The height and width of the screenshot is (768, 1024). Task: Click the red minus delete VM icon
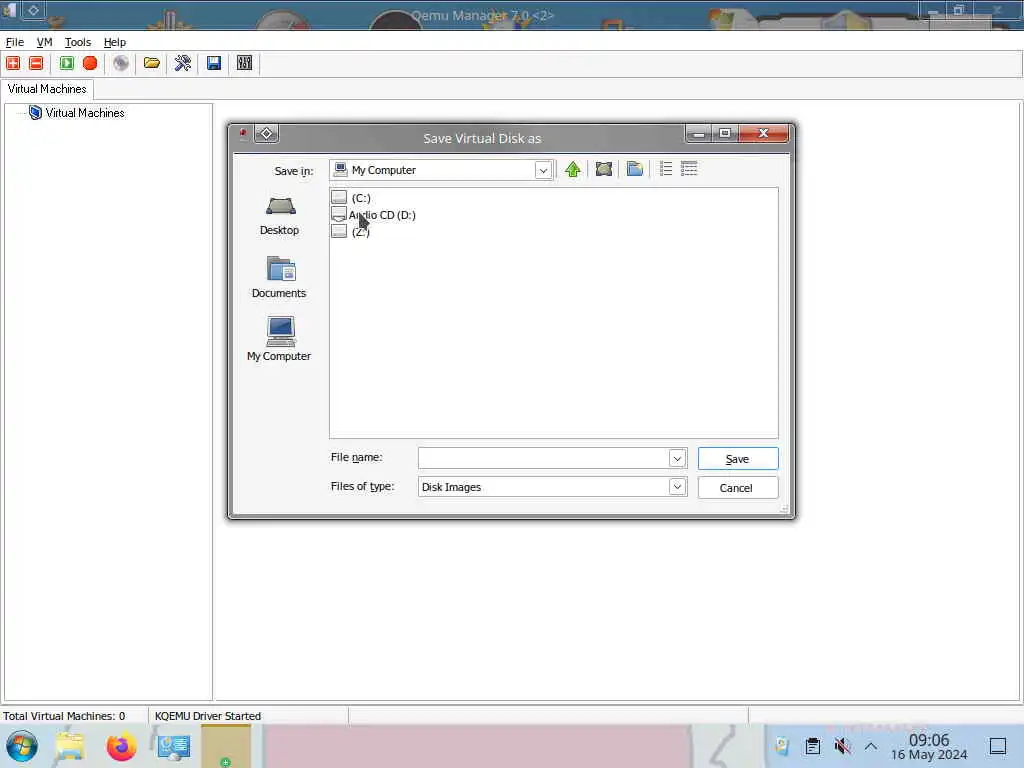(37, 63)
